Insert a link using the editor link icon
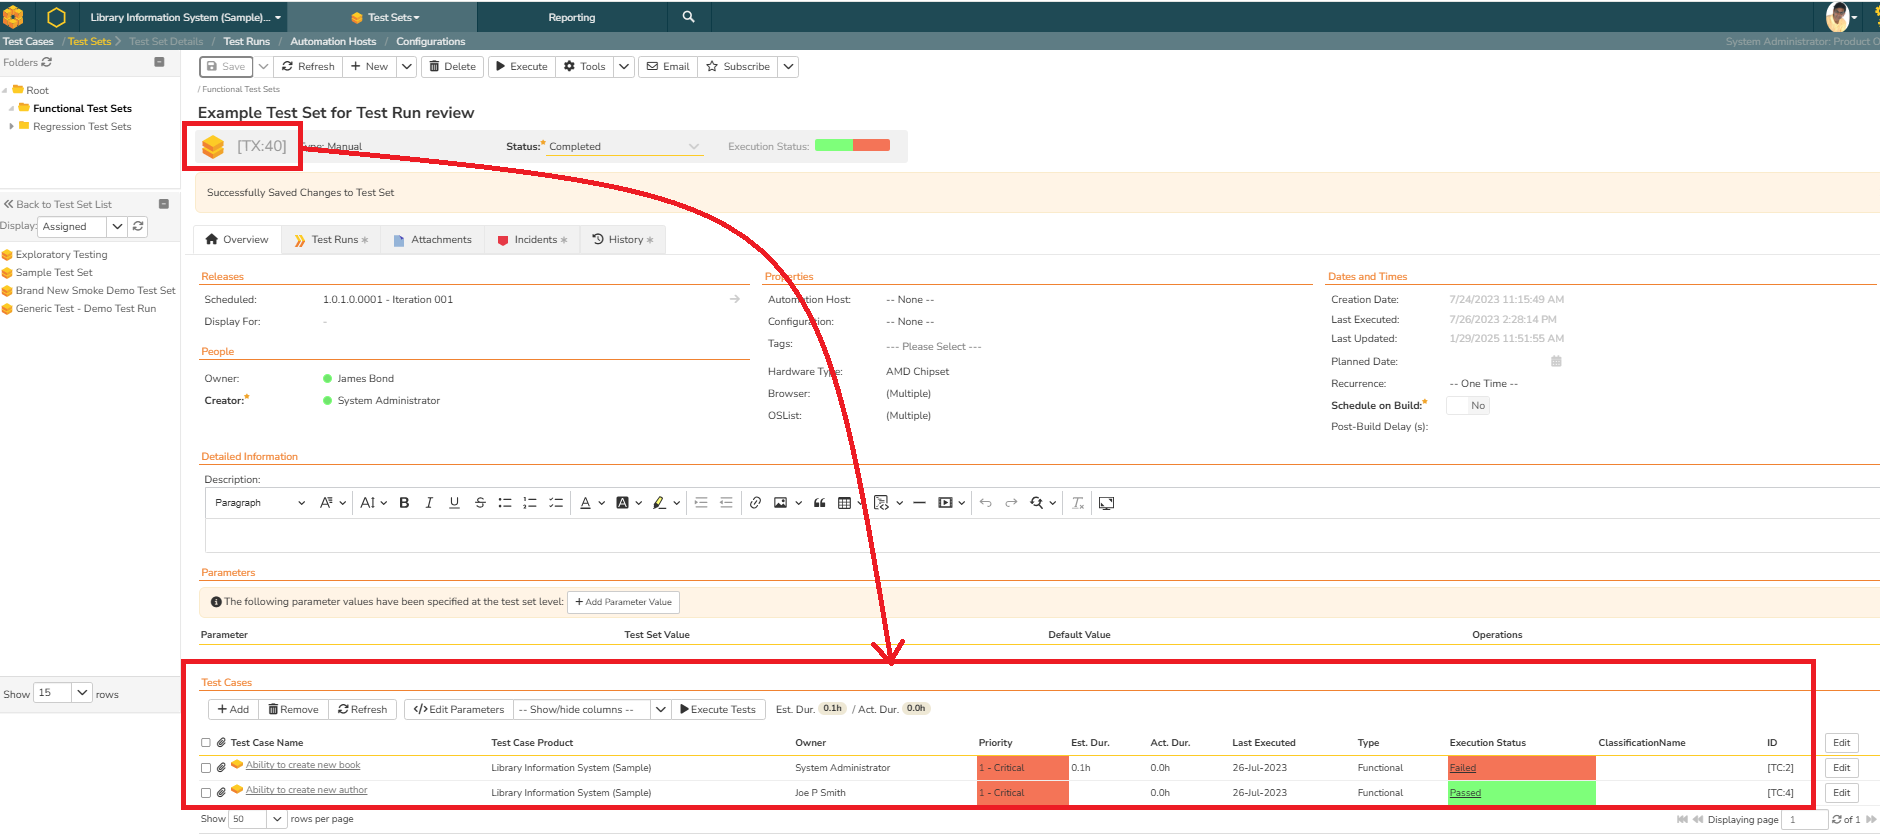 755,503
